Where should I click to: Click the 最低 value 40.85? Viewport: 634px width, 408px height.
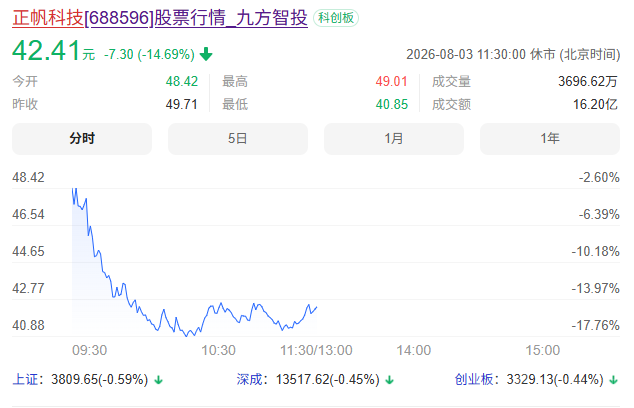click(x=392, y=105)
